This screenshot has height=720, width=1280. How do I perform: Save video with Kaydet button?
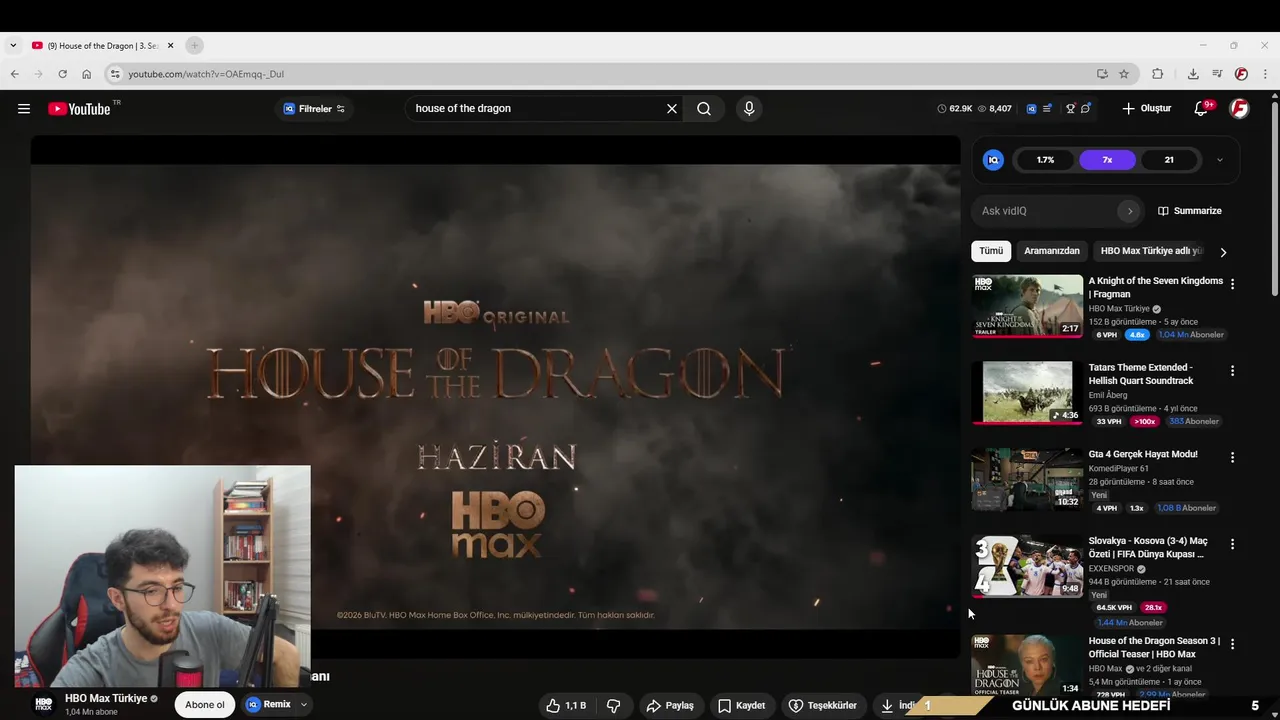coord(741,705)
